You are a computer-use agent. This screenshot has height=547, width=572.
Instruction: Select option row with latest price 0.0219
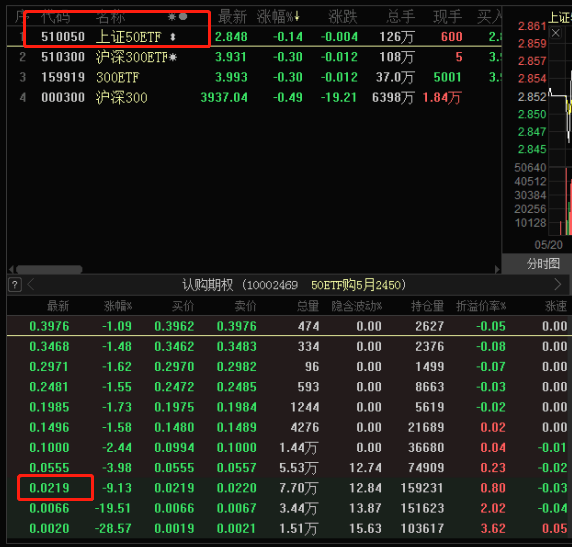point(287,488)
